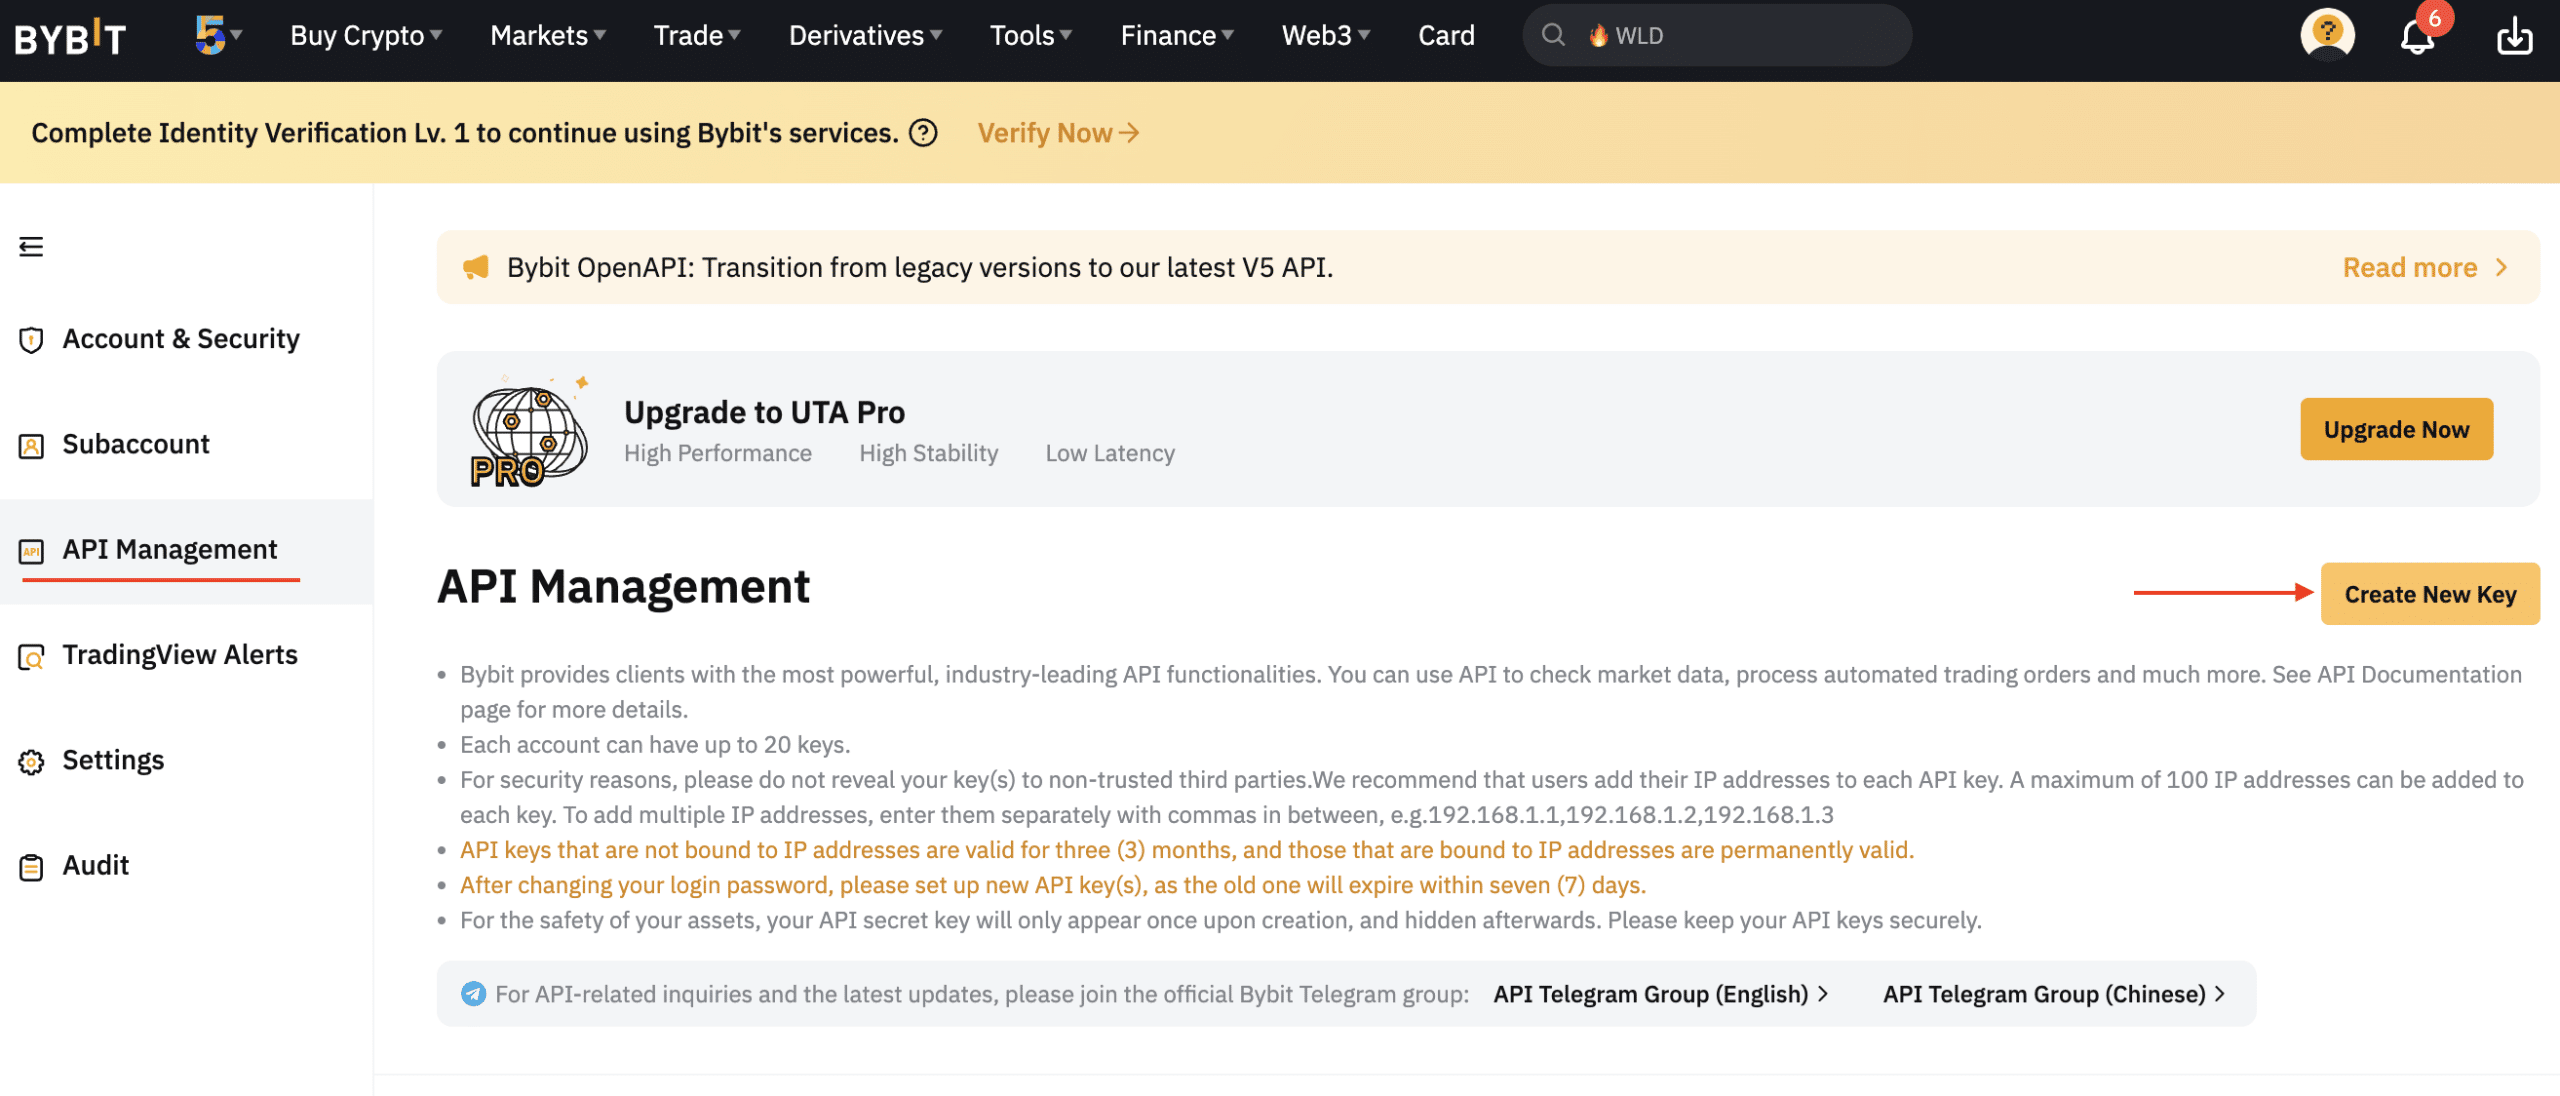Image resolution: width=2560 pixels, height=1096 pixels.
Task: Click the notification count badge
Action: click(2435, 18)
